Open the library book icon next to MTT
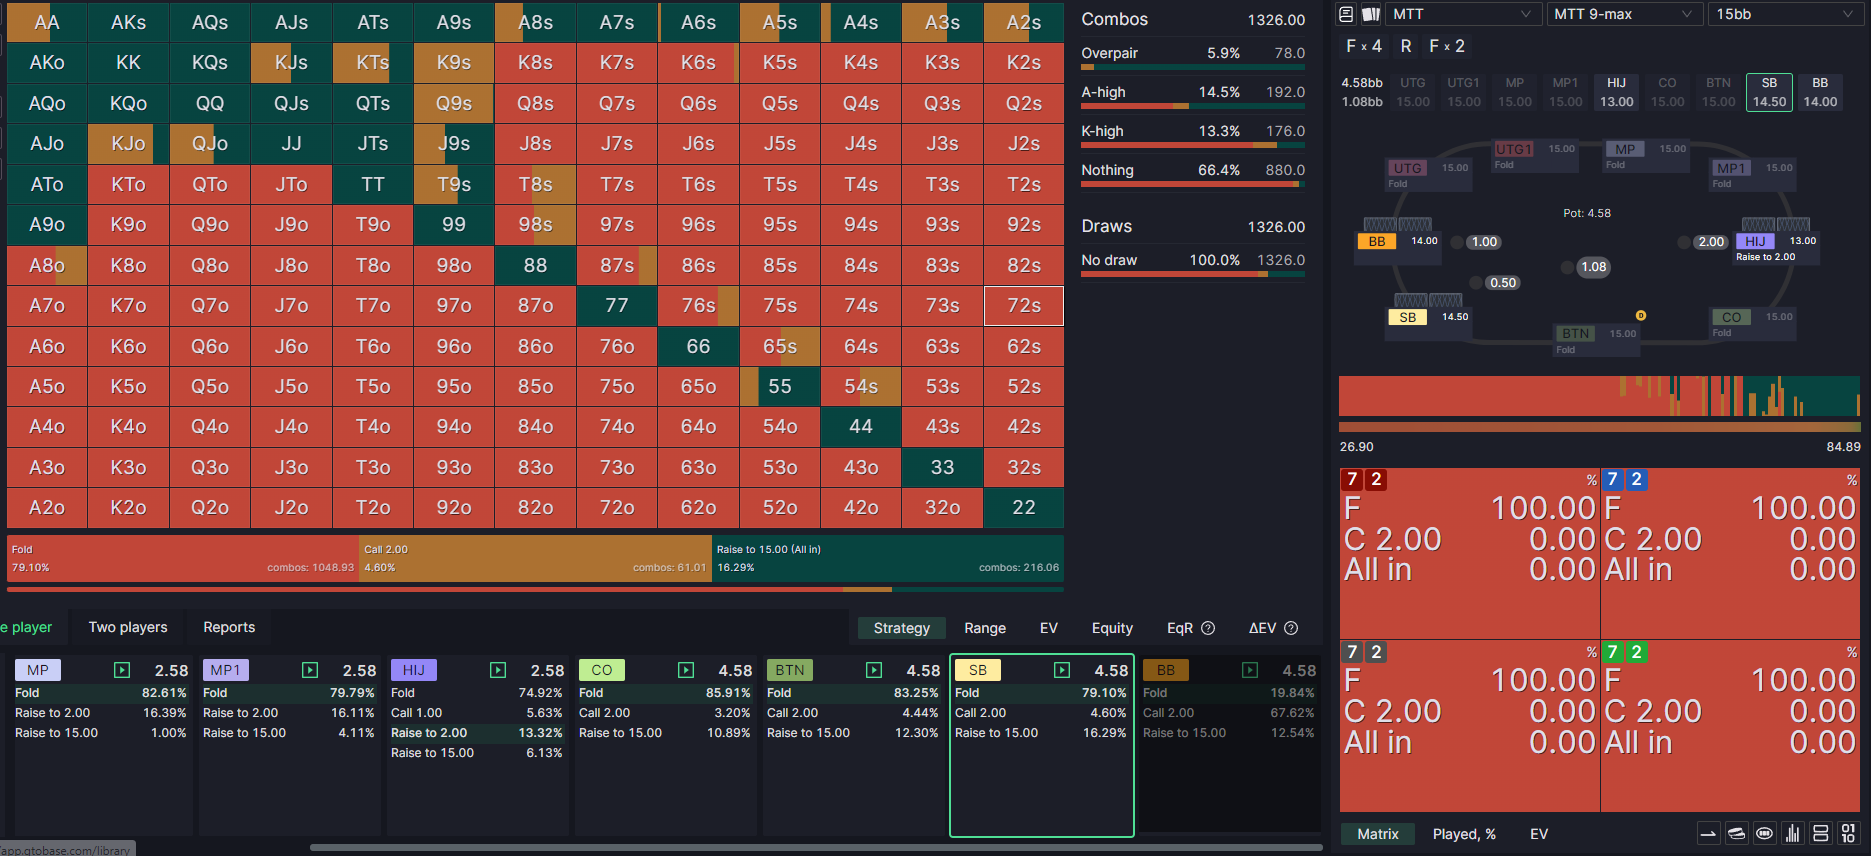 [x=1347, y=14]
